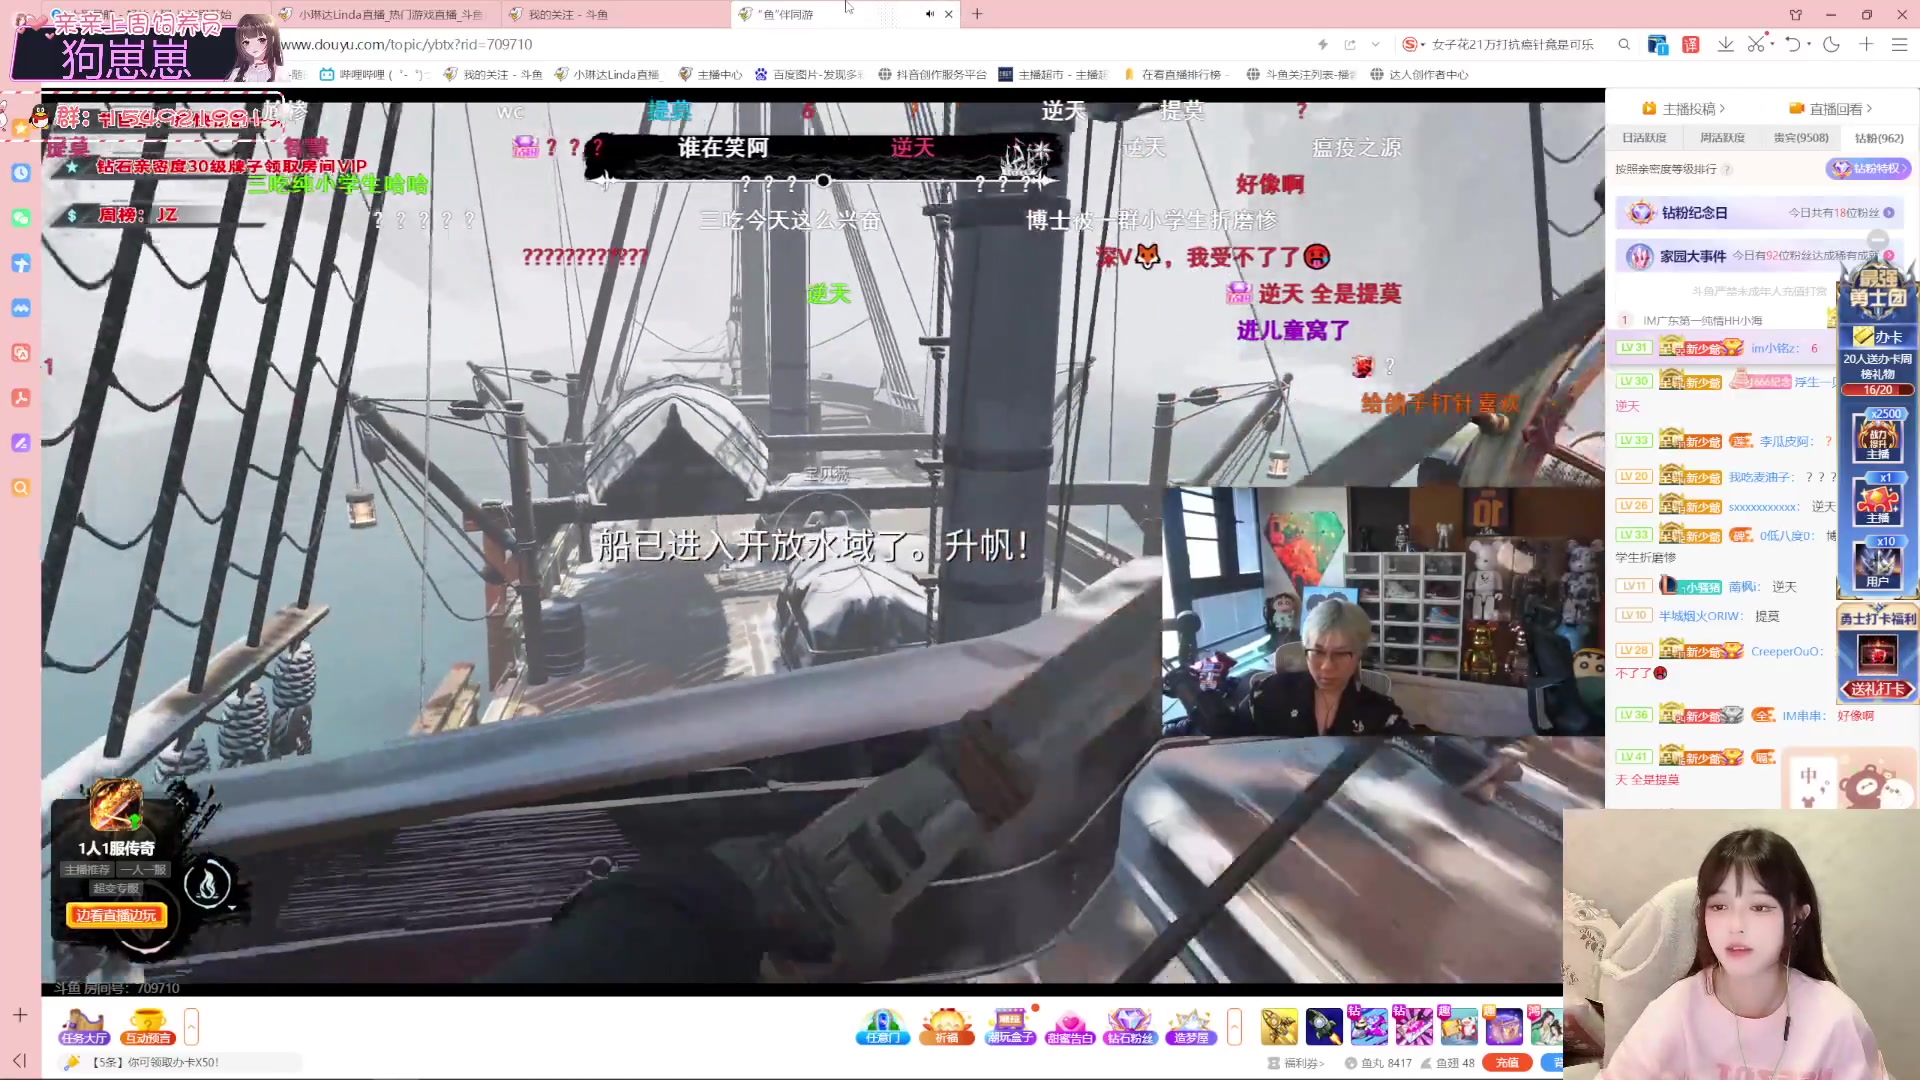1920x1080 pixels.
Task: Select the rocket gift in gift bar
Action: 1323,1027
